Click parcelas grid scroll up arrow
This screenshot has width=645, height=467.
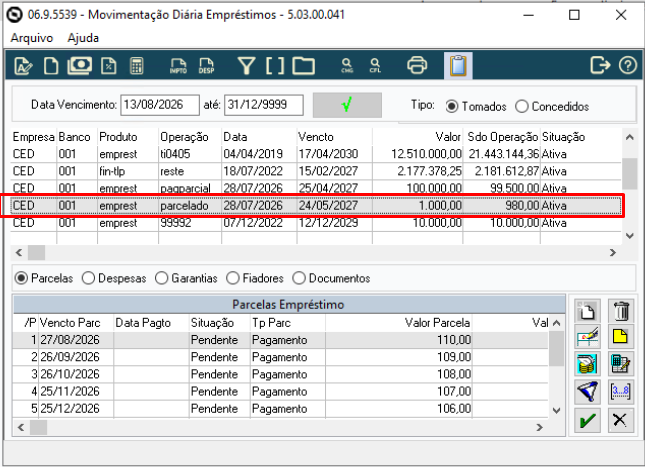(557, 323)
